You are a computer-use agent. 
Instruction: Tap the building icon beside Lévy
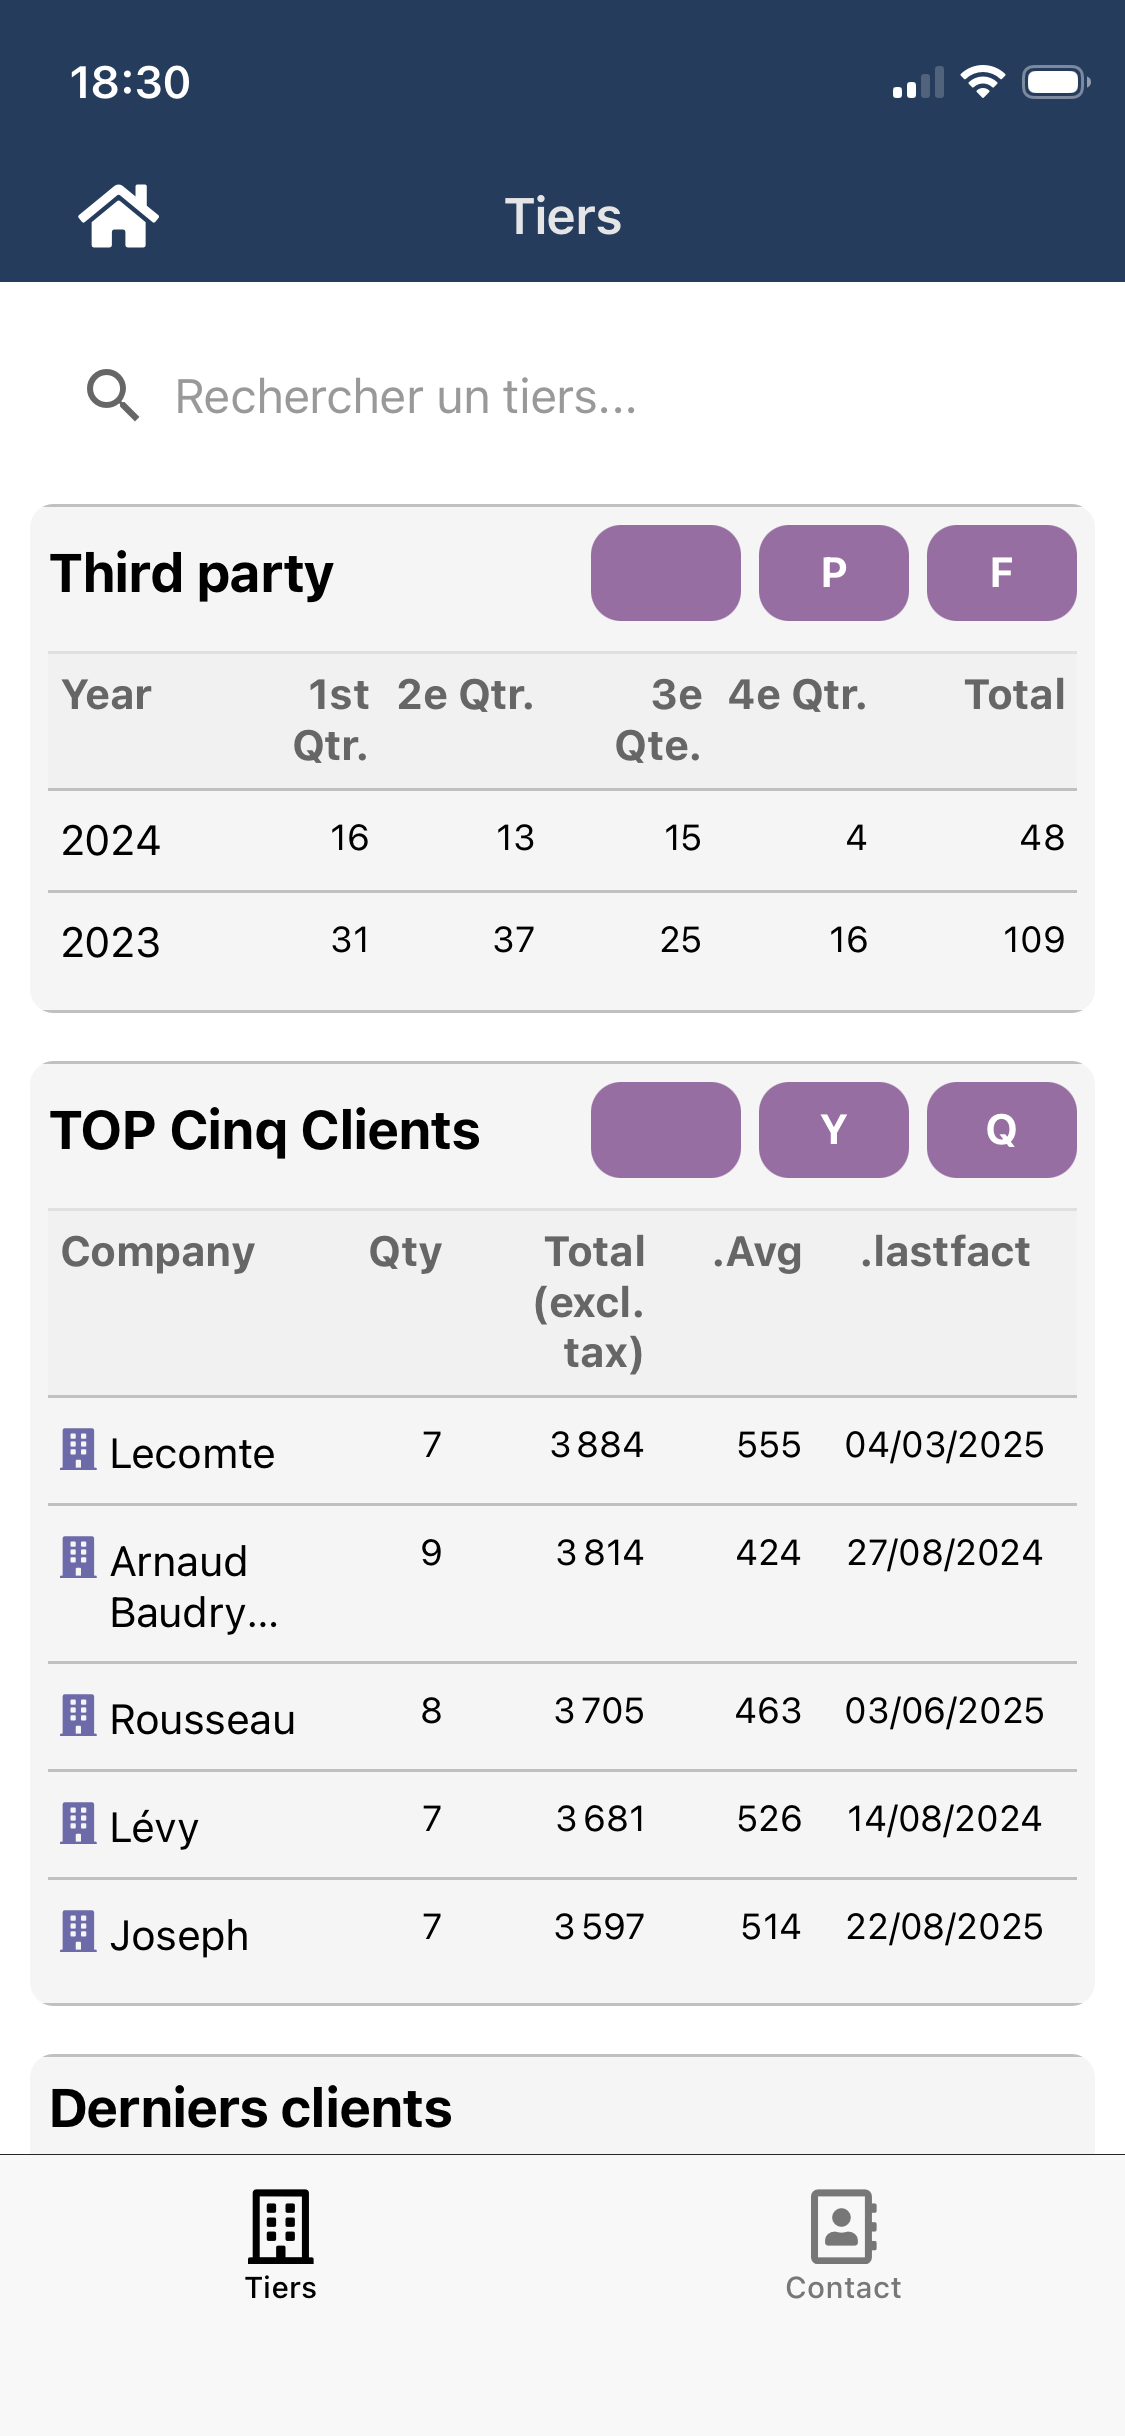point(78,1823)
